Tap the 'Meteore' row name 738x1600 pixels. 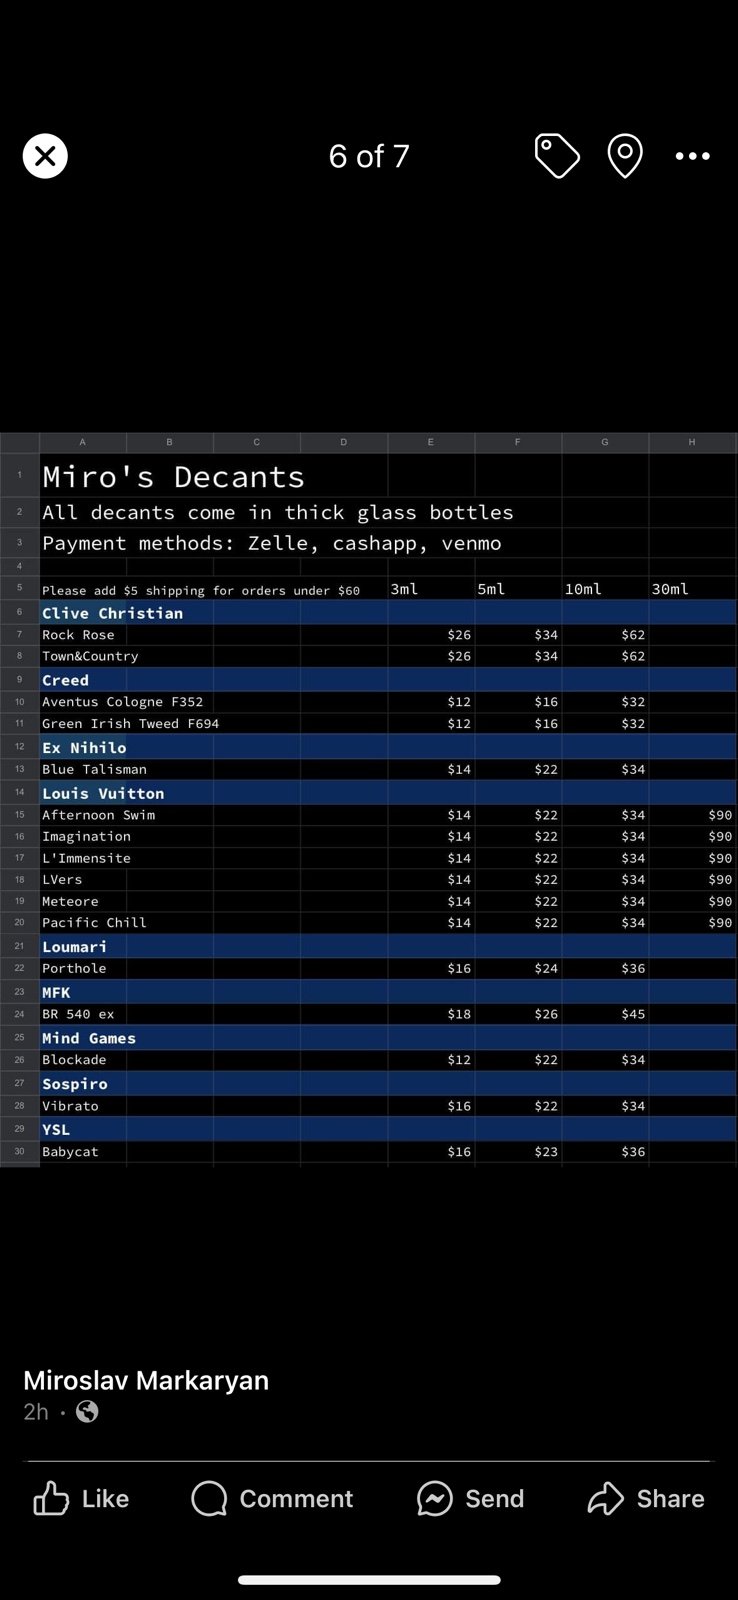(x=70, y=902)
